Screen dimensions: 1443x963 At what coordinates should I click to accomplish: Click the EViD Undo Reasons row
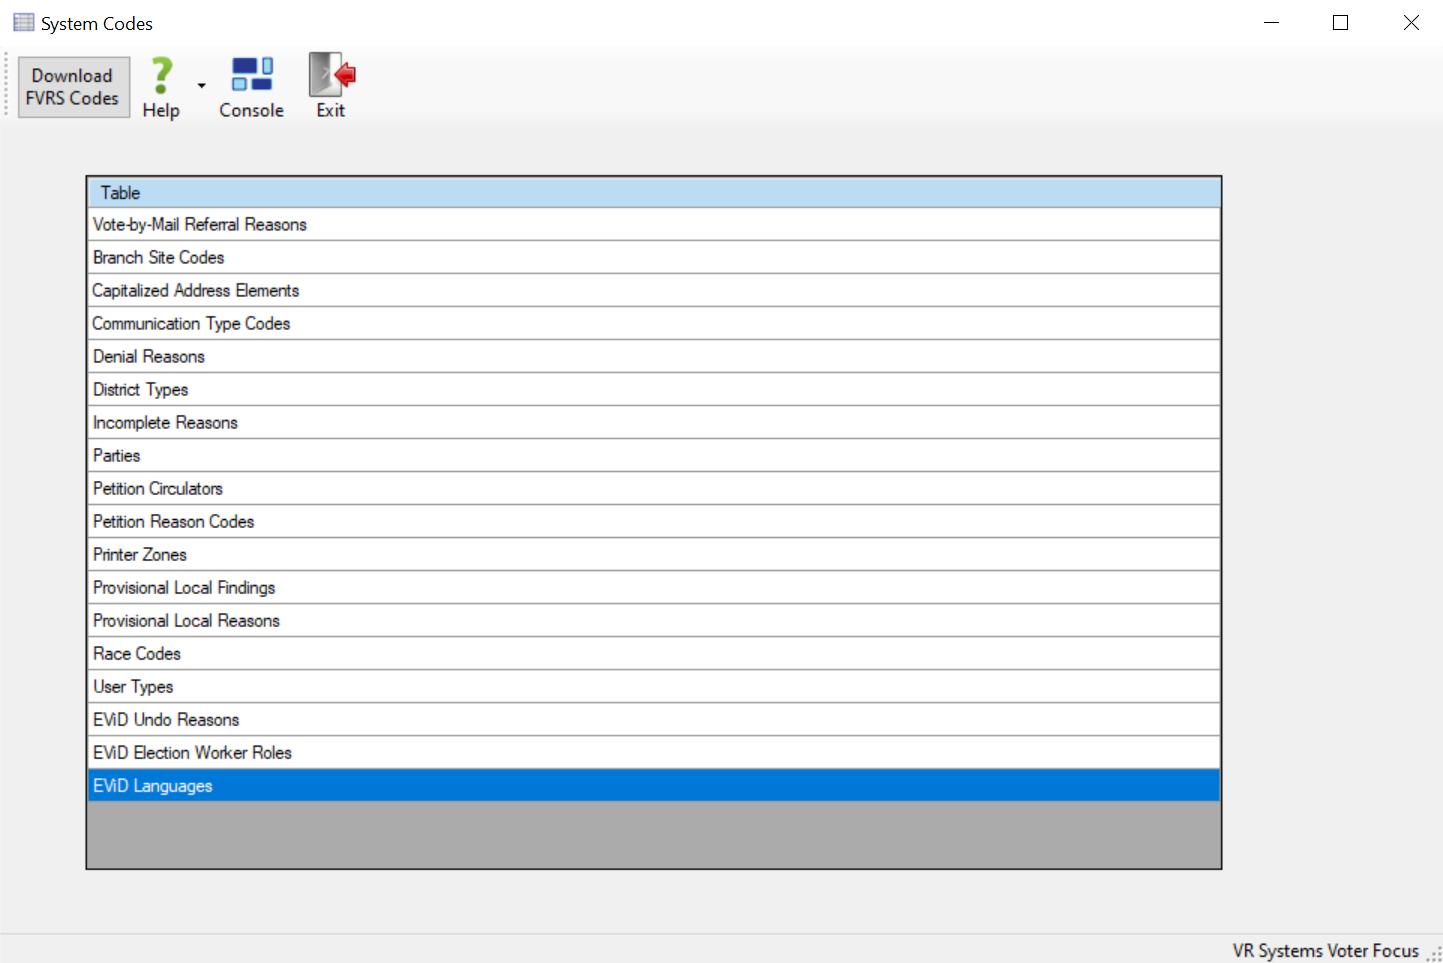pos(166,720)
